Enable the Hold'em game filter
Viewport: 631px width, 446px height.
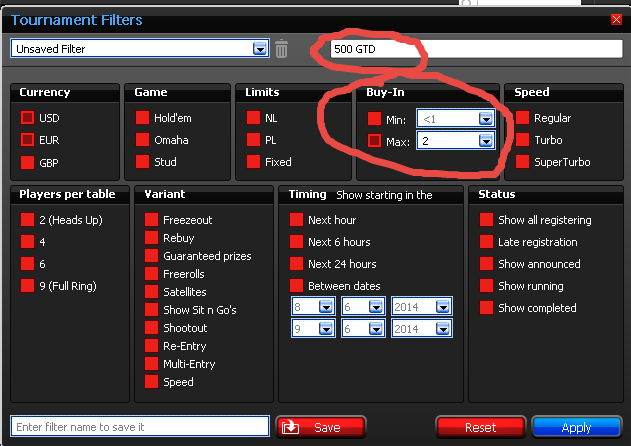(x=142, y=118)
